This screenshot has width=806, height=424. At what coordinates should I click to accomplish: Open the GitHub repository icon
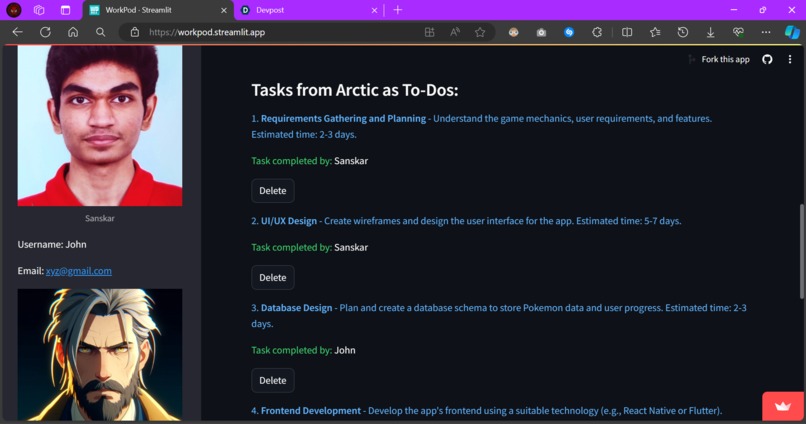(x=767, y=59)
